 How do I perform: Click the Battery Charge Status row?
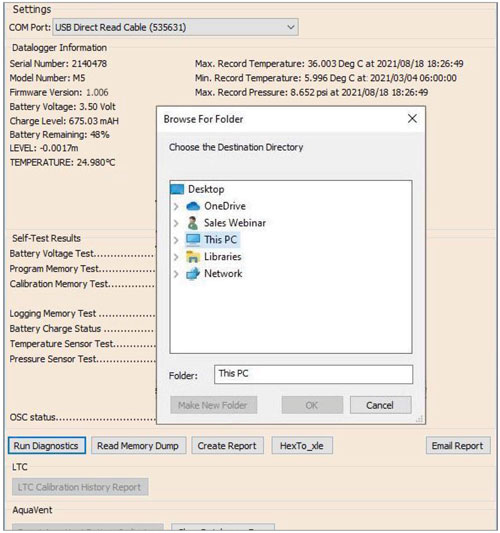click(x=82, y=329)
